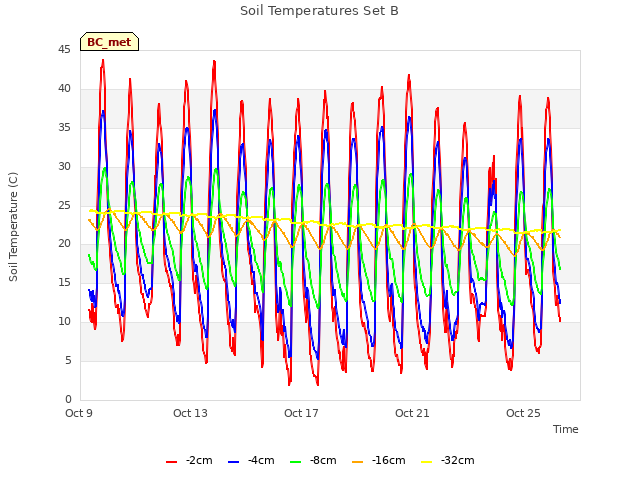The height and width of the screenshot is (480, 640).
Task: Click the BC_met annotation box
Action: pyautogui.click(x=109, y=42)
